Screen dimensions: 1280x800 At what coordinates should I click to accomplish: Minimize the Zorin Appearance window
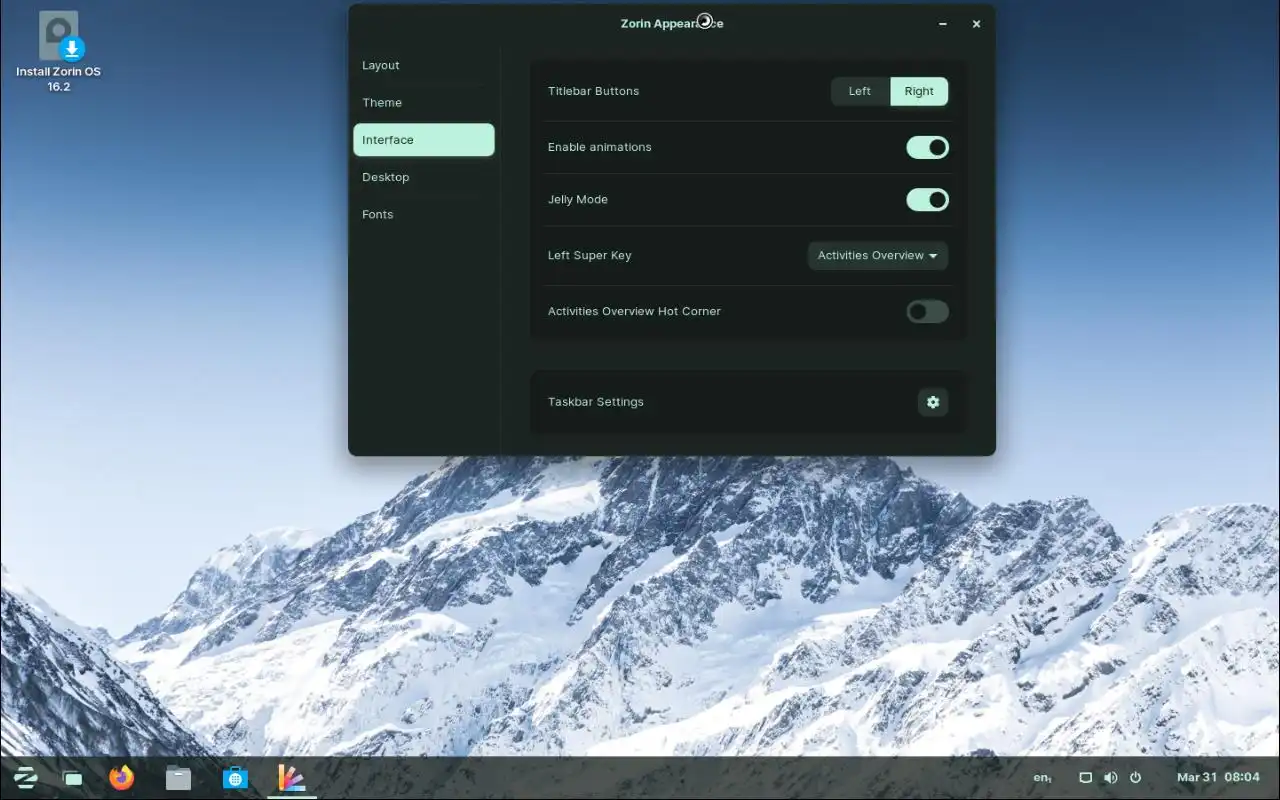[943, 24]
